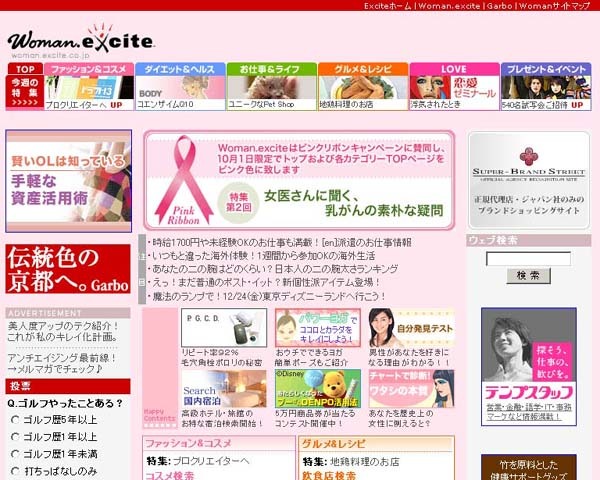The width and height of the screenshot is (600, 480).
Task: Open 東京ディズニーランドへ行こう link
Action: click(269, 296)
